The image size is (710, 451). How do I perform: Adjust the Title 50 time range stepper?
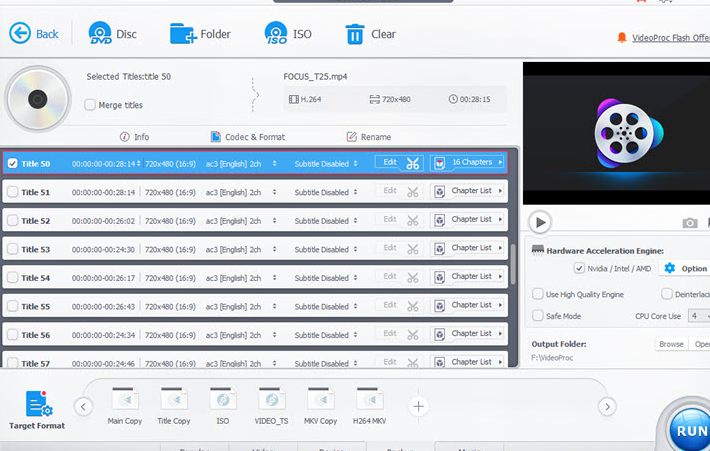point(139,163)
